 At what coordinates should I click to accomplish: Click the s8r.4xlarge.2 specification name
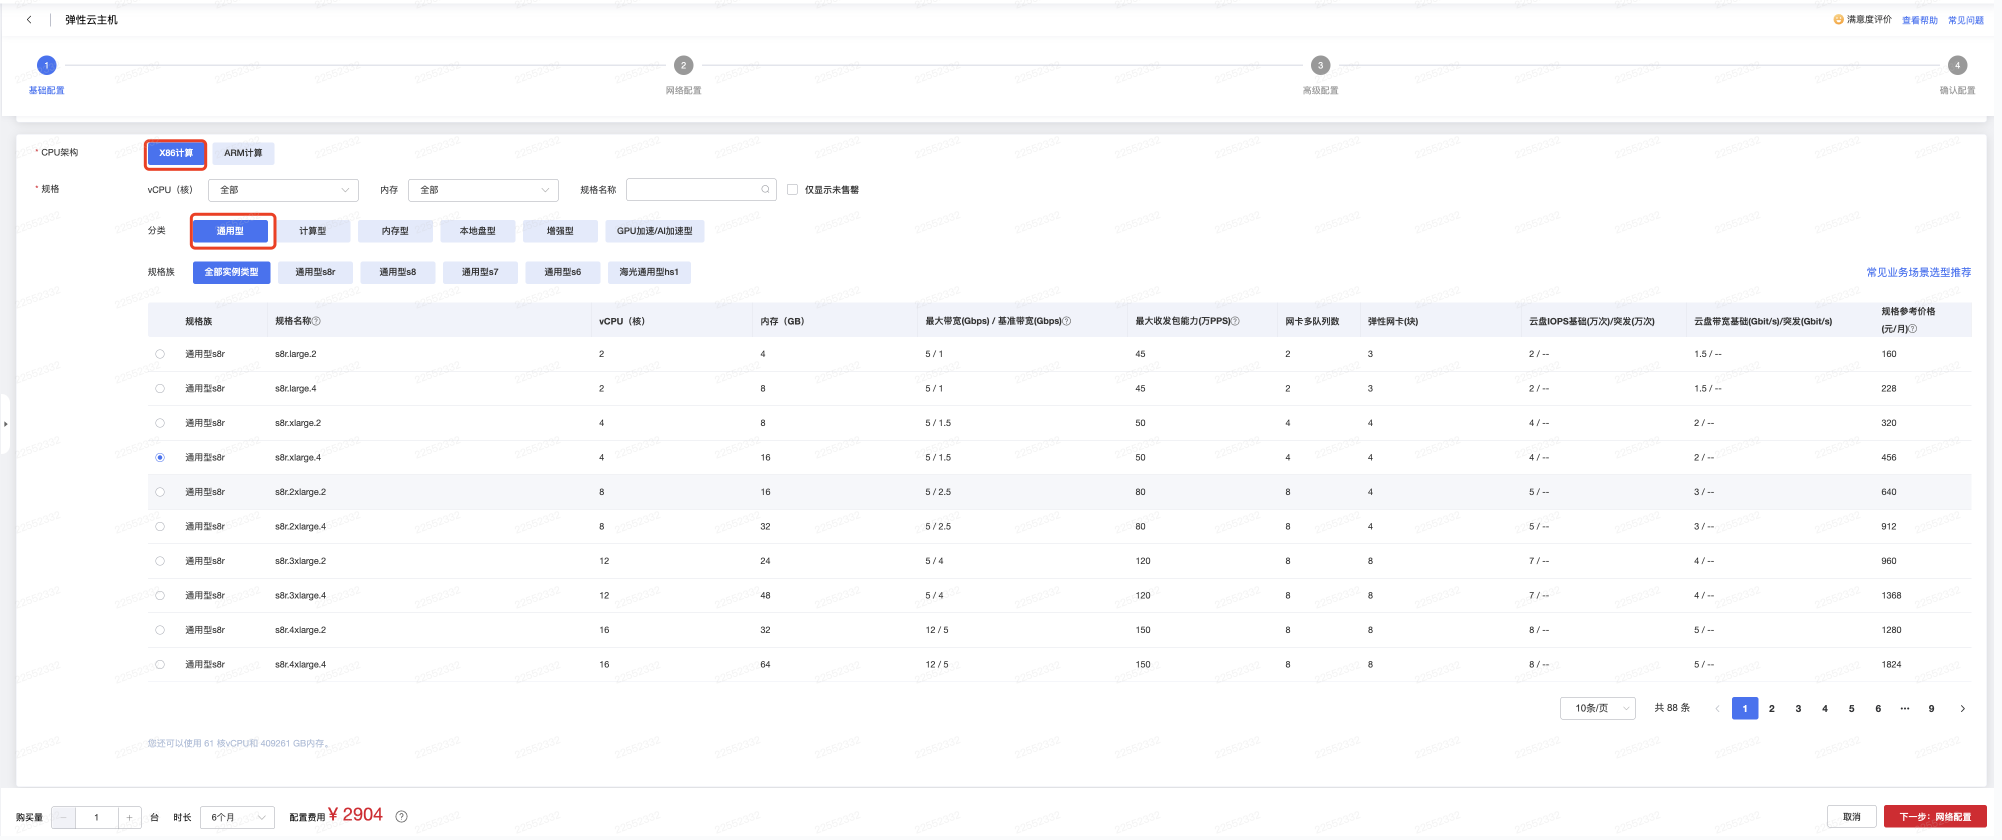pyautogui.click(x=300, y=630)
